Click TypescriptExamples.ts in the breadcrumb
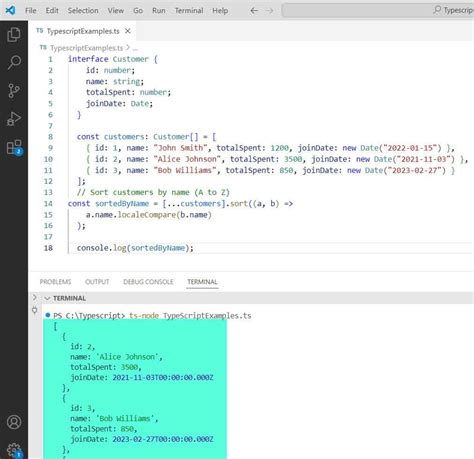The width and height of the screenshot is (474, 459). (86, 48)
